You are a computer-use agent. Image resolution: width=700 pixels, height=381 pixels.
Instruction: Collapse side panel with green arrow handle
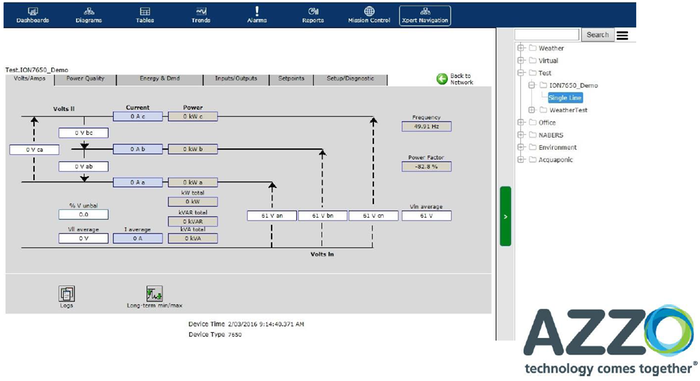click(x=505, y=216)
